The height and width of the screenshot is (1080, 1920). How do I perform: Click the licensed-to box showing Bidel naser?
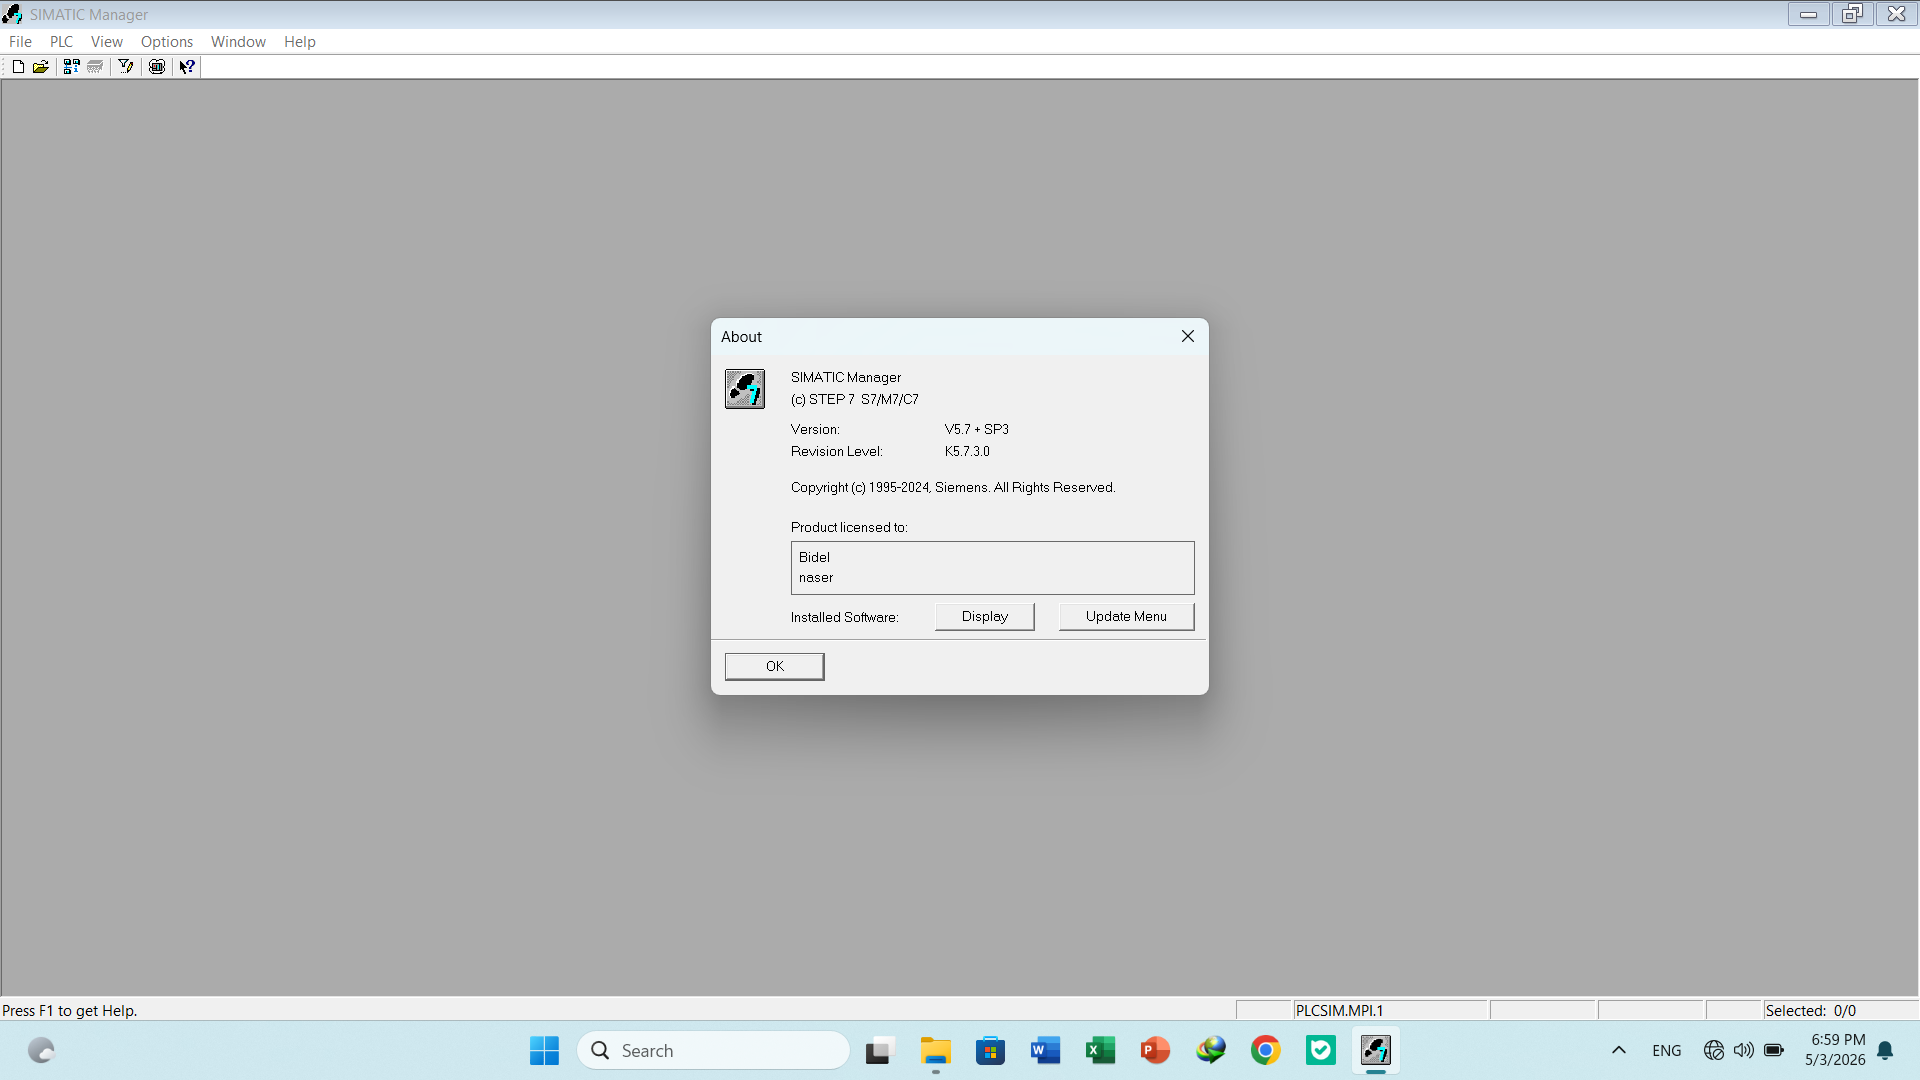pos(993,568)
